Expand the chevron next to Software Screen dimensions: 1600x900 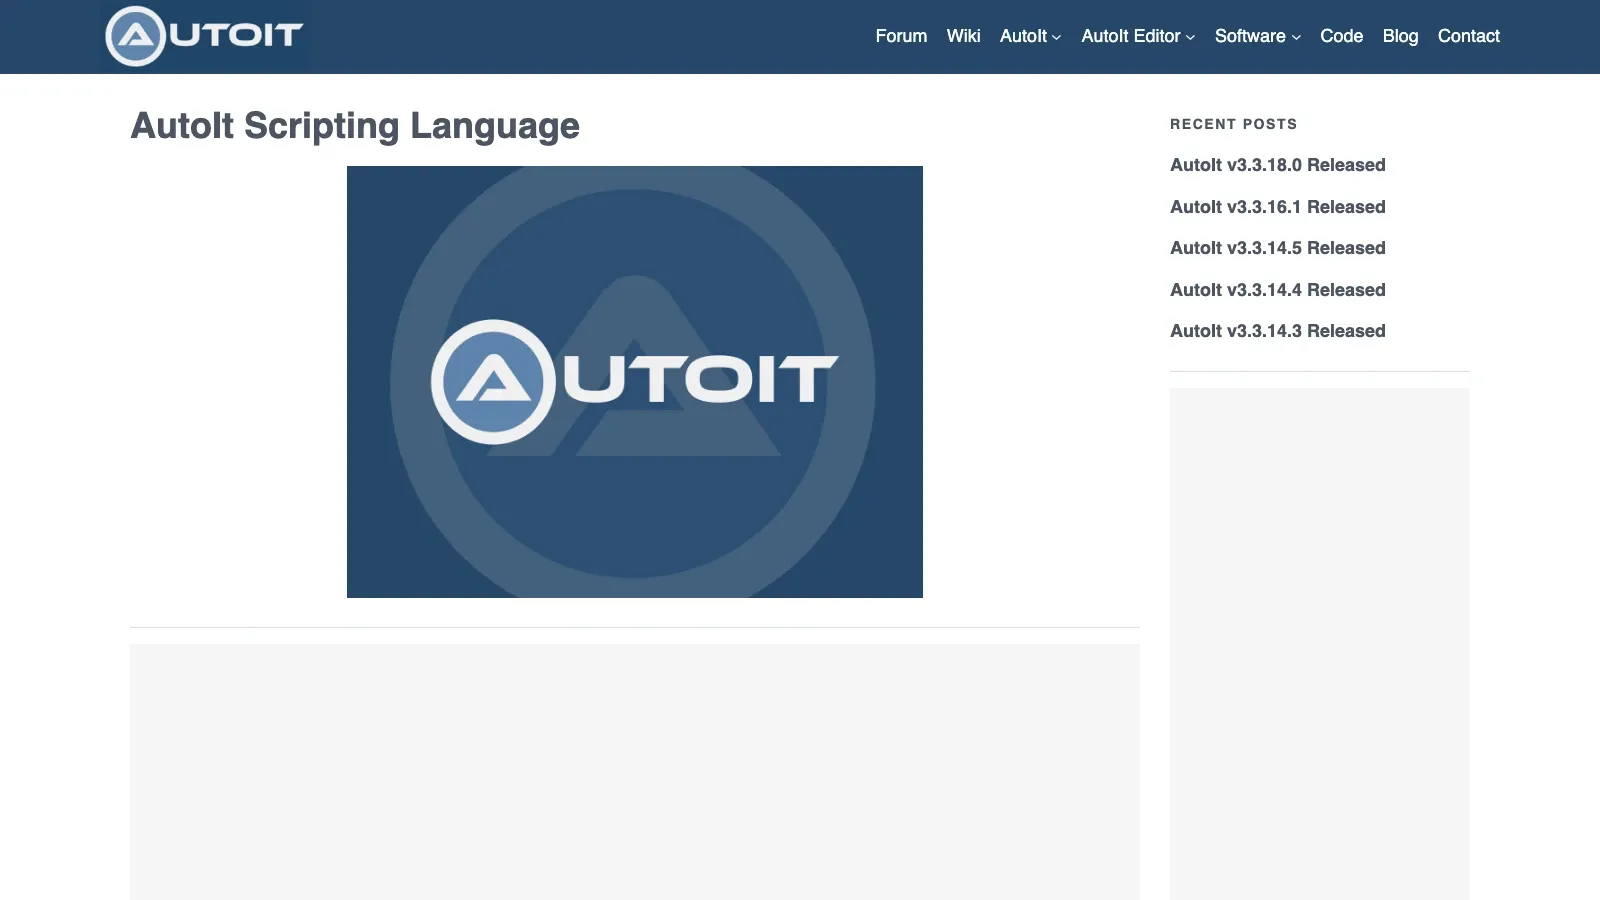pos(1296,38)
